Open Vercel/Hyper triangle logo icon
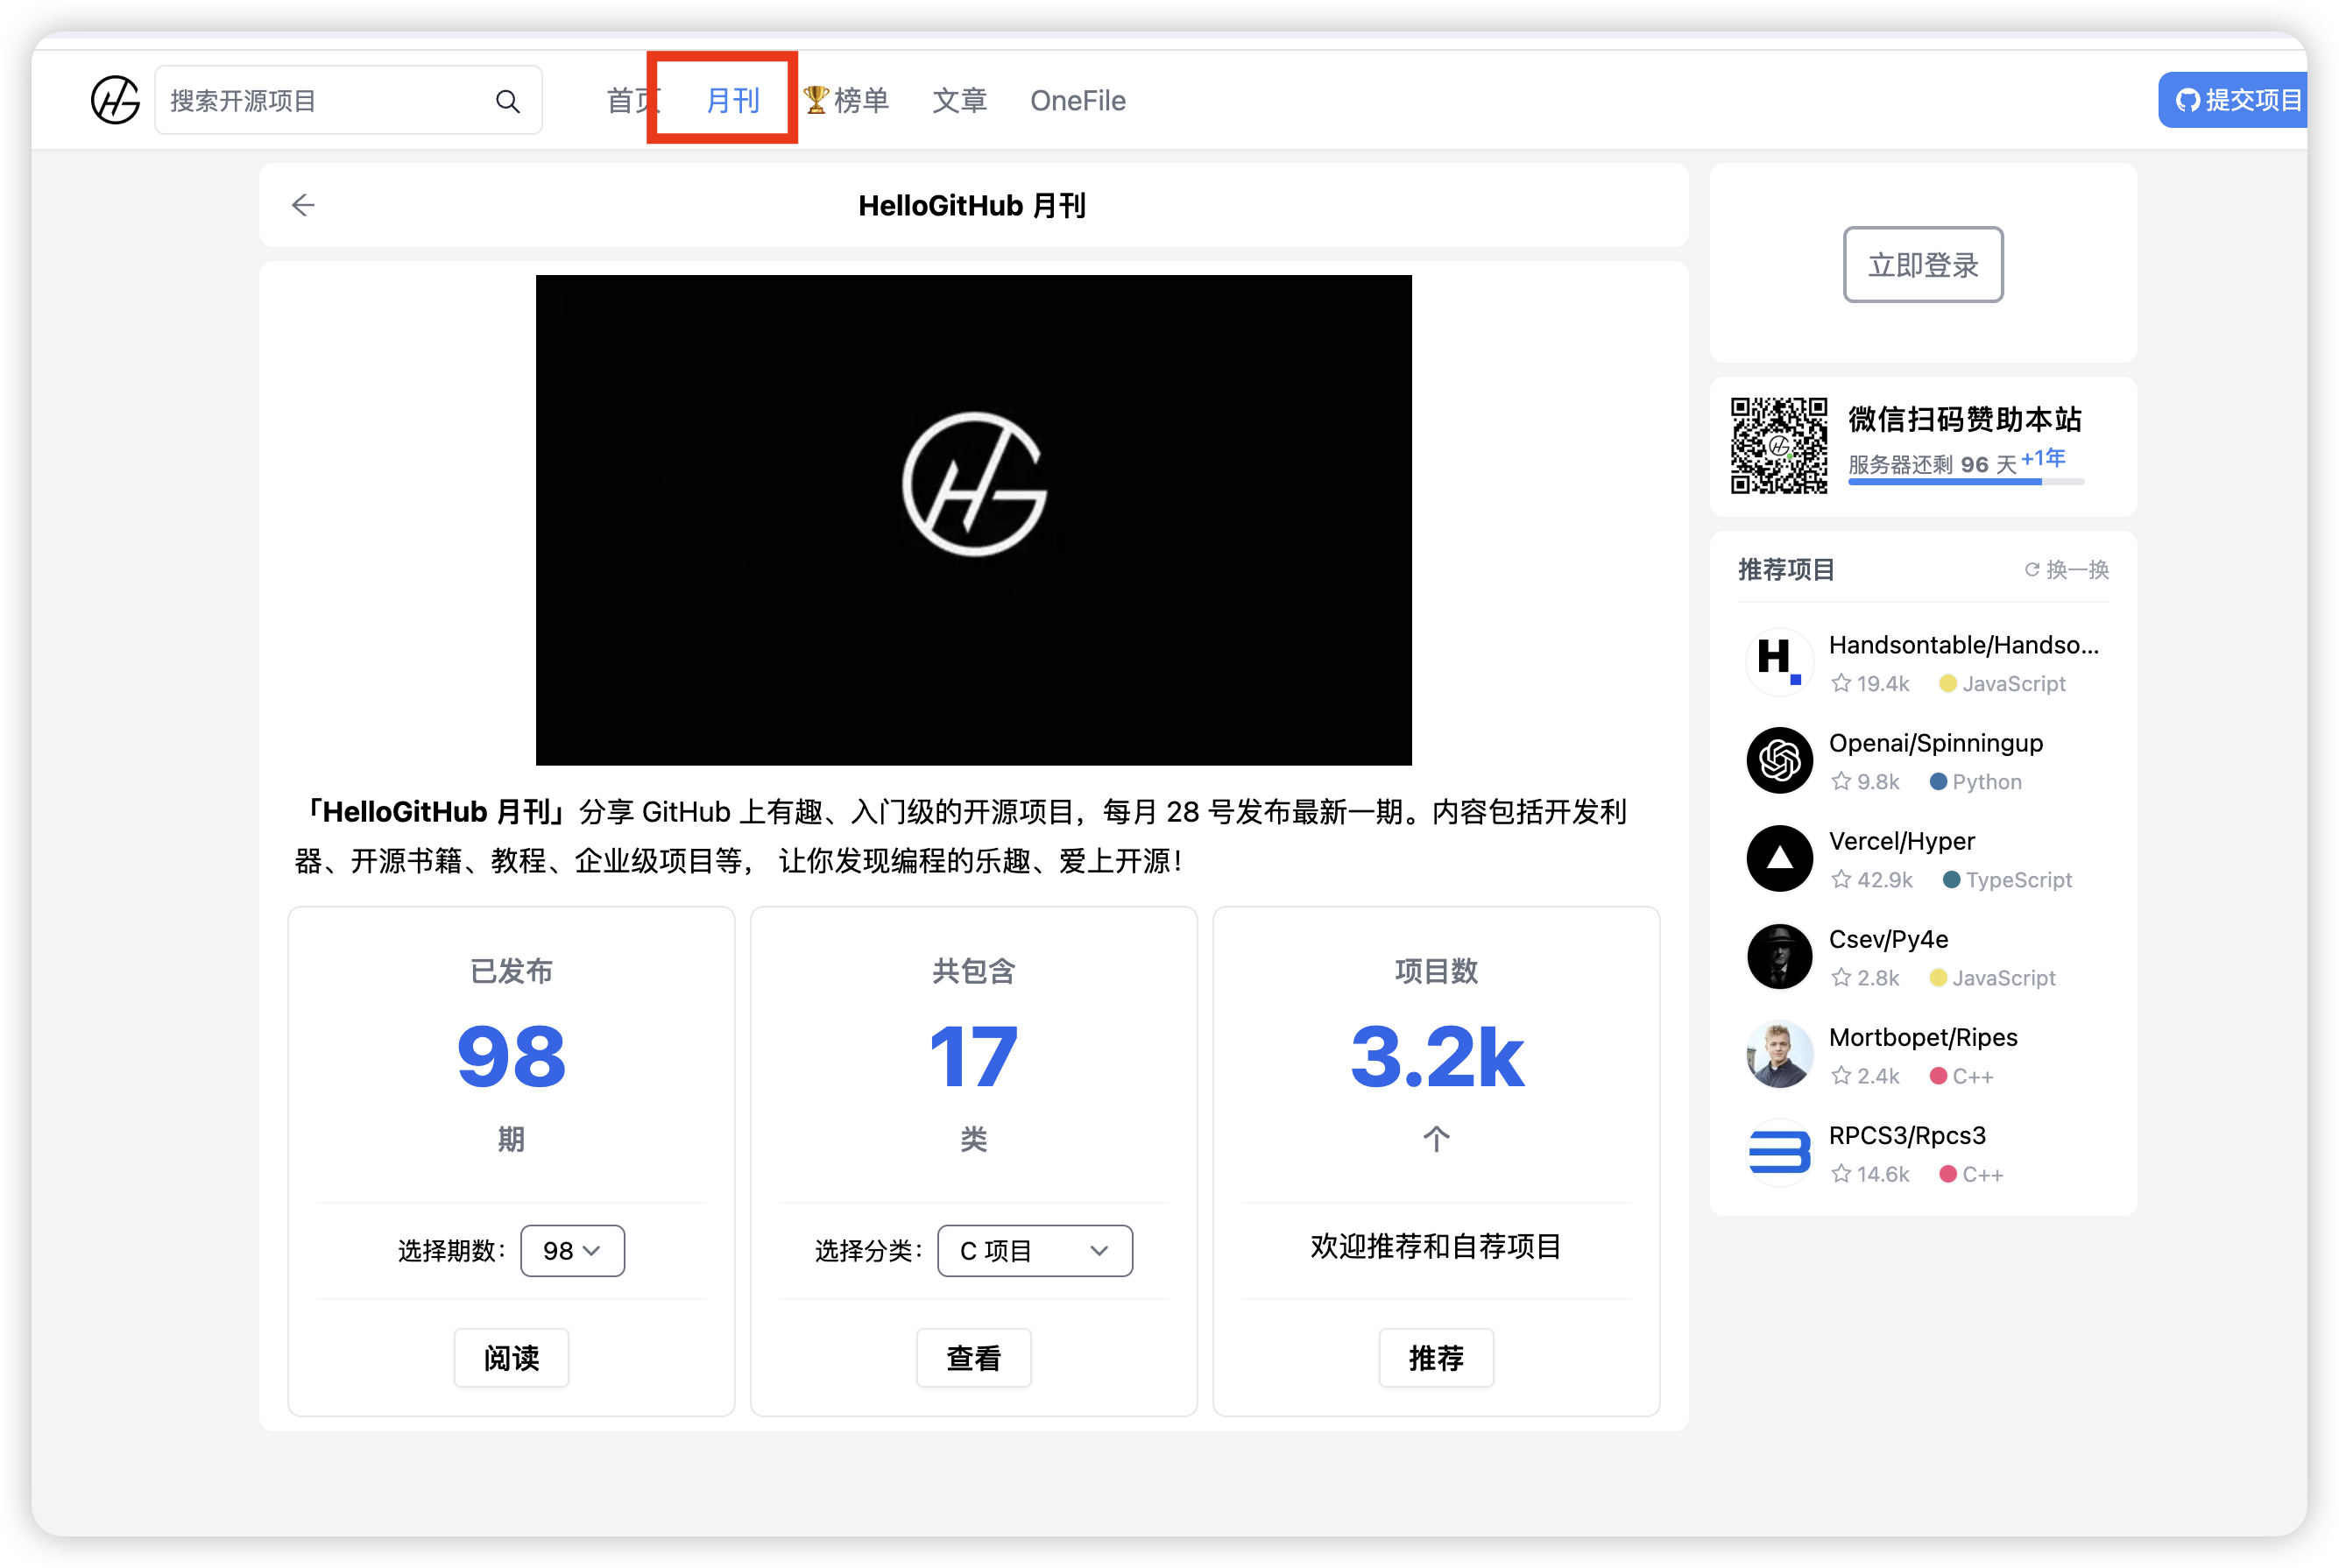This screenshot has width=2339, height=1568. tap(1778, 858)
